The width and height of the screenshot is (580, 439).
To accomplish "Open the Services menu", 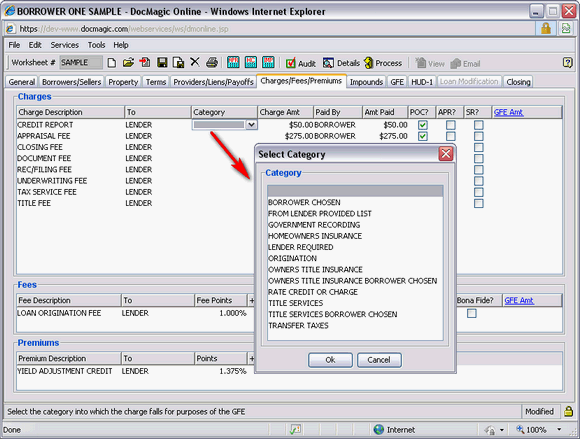I will 65,45.
